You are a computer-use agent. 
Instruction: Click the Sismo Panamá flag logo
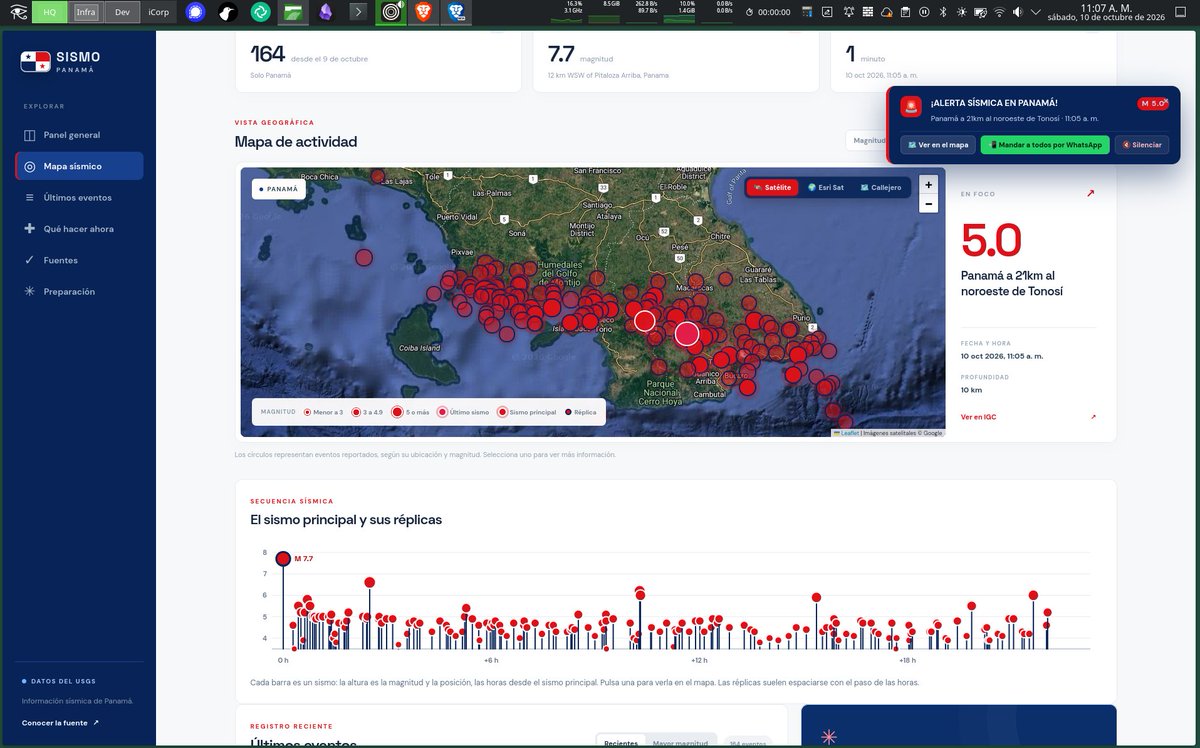[x=35, y=62]
